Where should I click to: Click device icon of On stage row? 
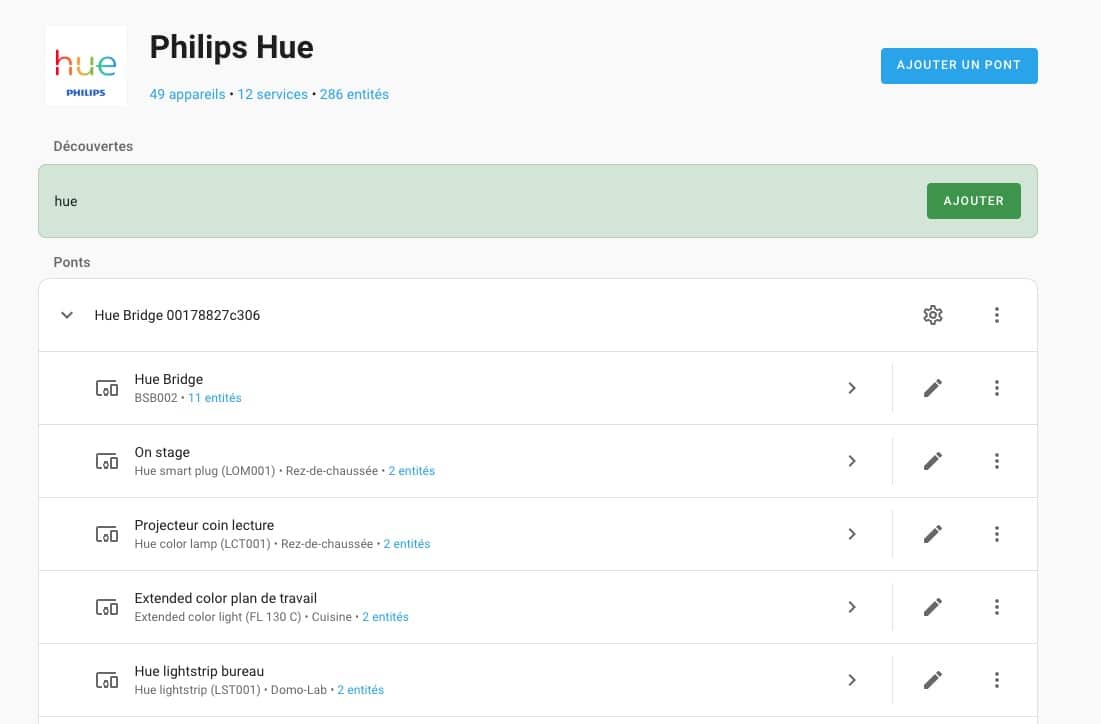pos(107,461)
